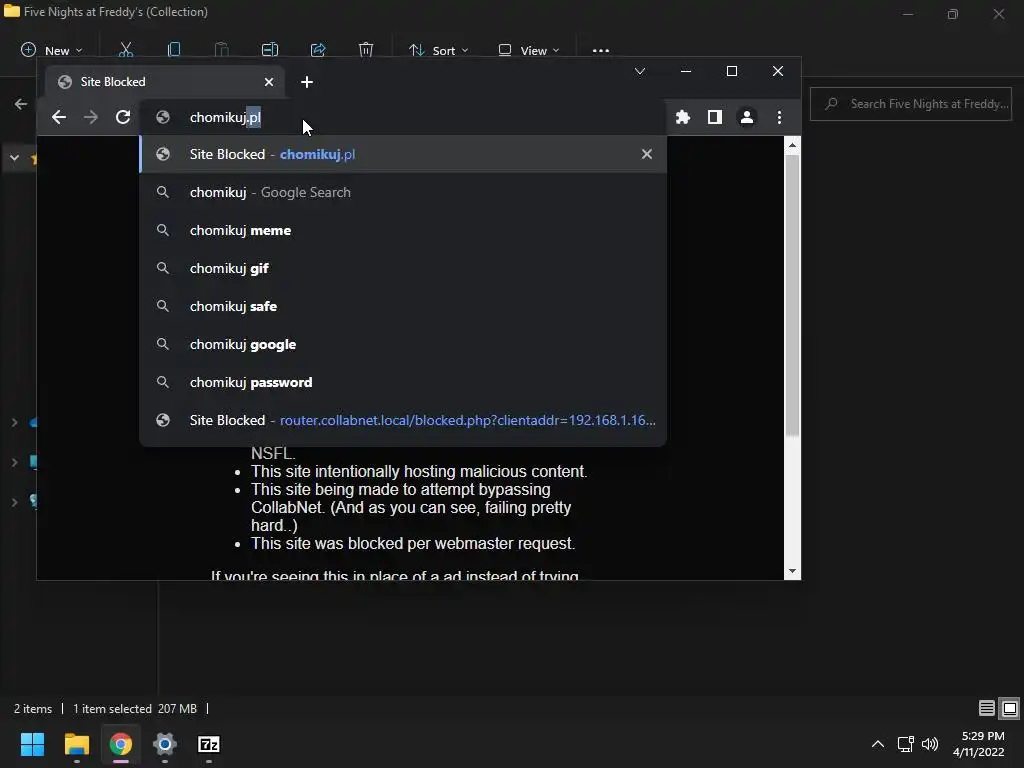Show hidden system tray icons
The height and width of the screenshot is (768, 1024).
878,744
